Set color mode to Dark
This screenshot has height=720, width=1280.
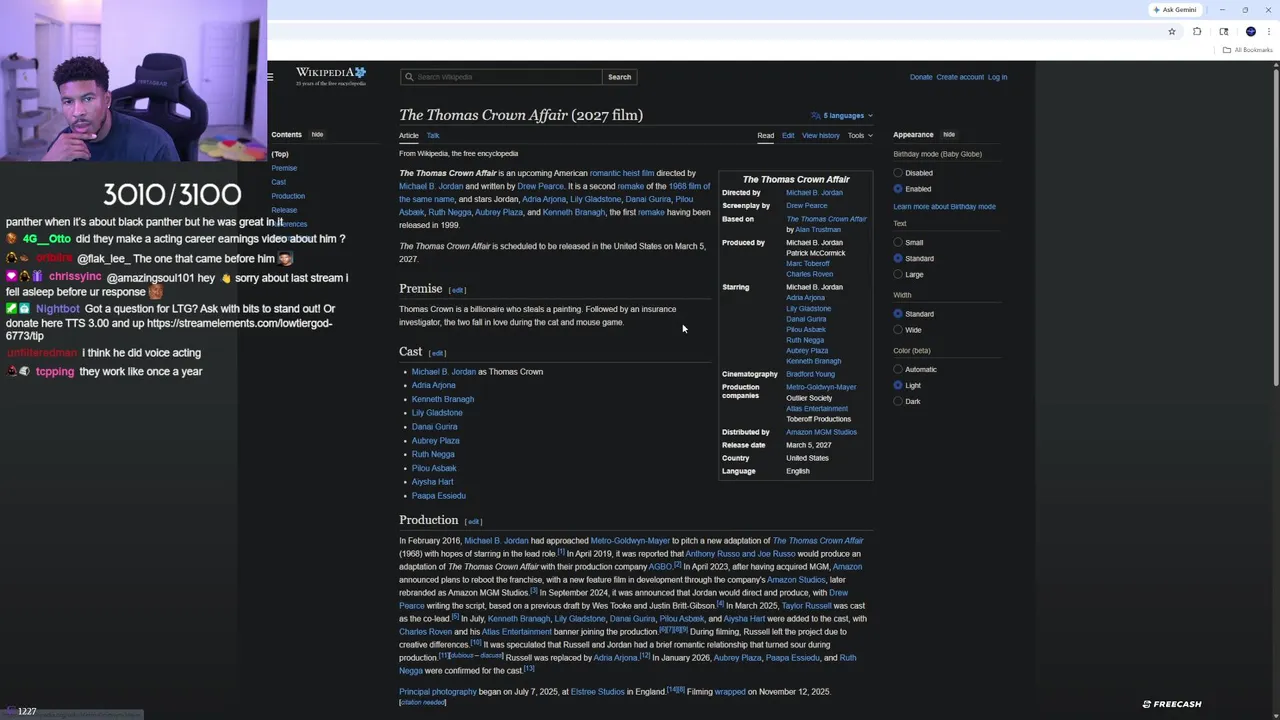[x=898, y=402]
